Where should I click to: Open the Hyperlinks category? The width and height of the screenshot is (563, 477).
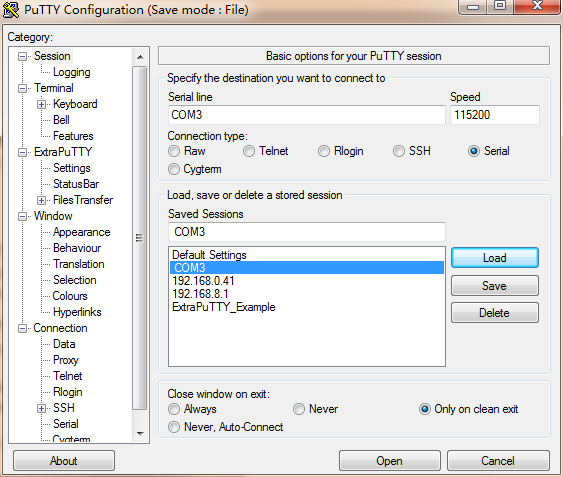pyautogui.click(x=77, y=312)
